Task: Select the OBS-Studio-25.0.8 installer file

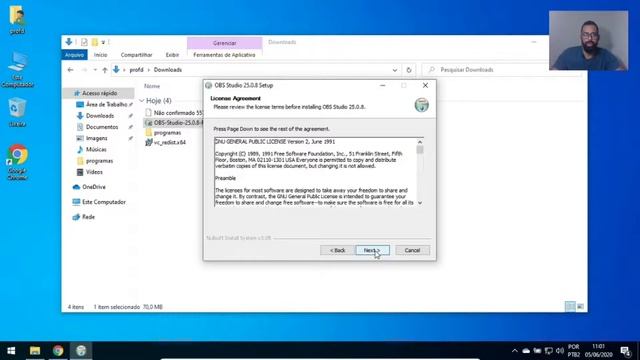Action: point(174,122)
